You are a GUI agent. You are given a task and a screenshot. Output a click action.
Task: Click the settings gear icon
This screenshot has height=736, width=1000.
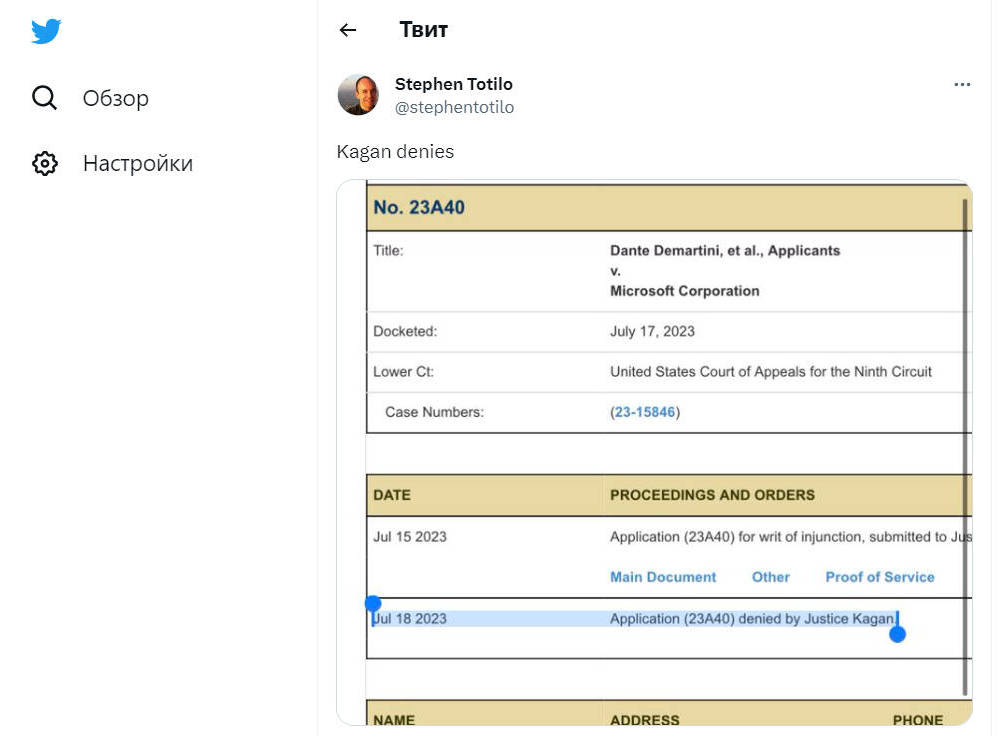(45, 164)
